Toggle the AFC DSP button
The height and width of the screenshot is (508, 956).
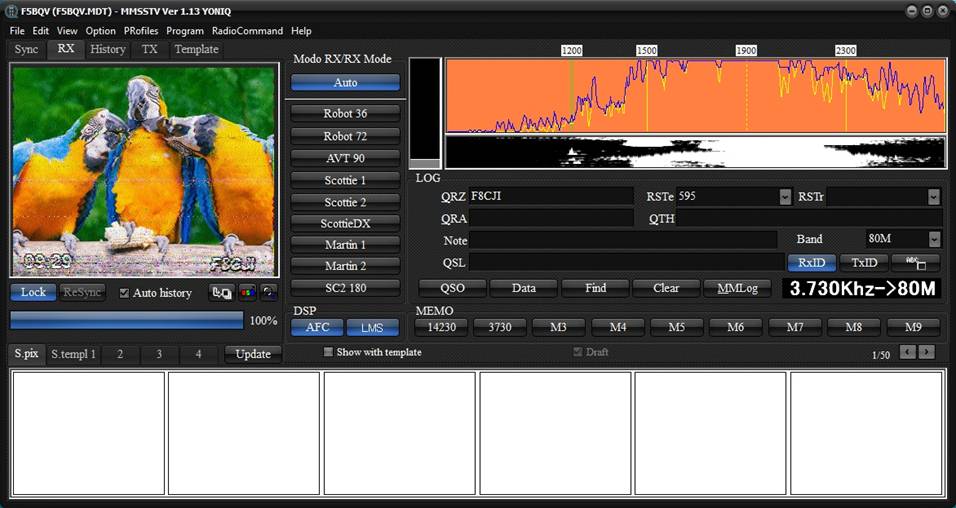318,327
